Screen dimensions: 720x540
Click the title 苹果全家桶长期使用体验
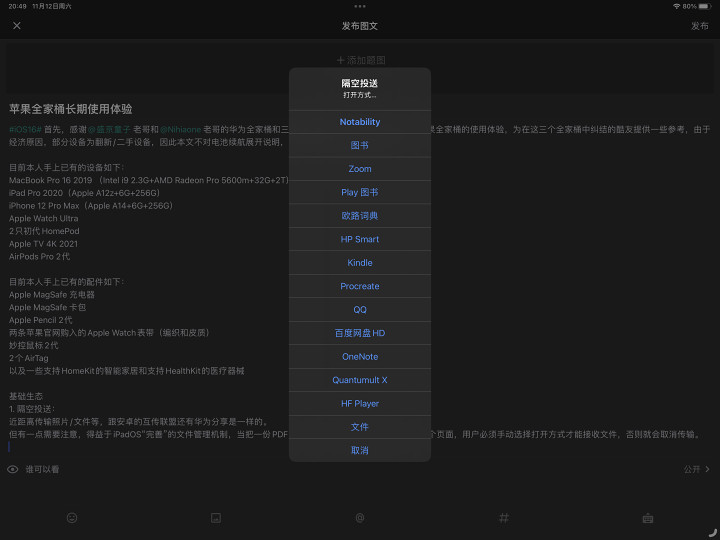coord(71,109)
